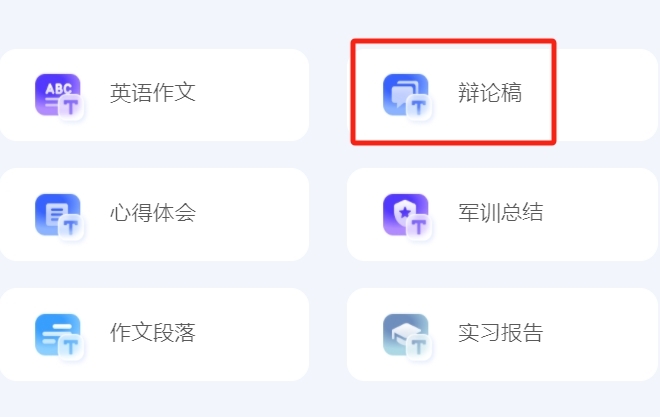Choose the 辩论稿 text label

click(x=490, y=93)
